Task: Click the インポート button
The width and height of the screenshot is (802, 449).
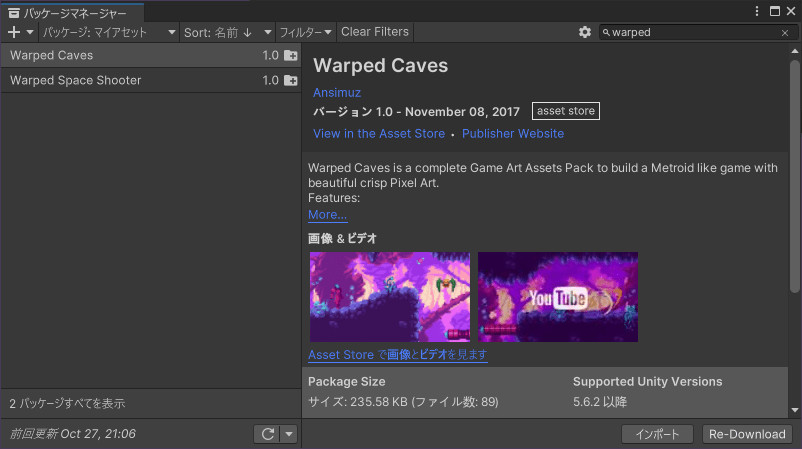Action: (657, 434)
